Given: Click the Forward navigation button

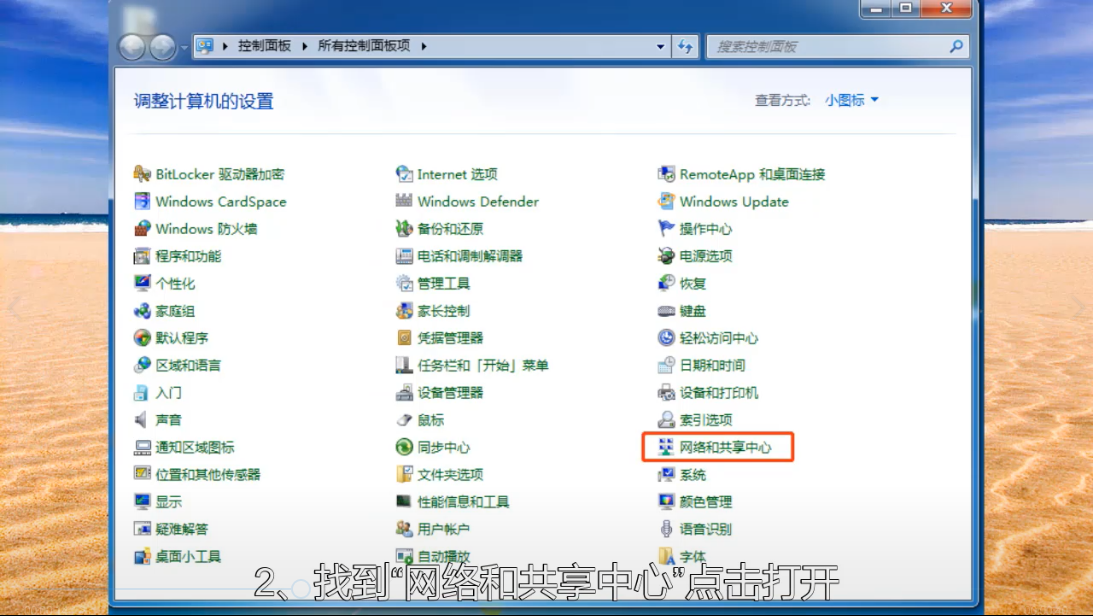Looking at the screenshot, I should [x=163, y=47].
